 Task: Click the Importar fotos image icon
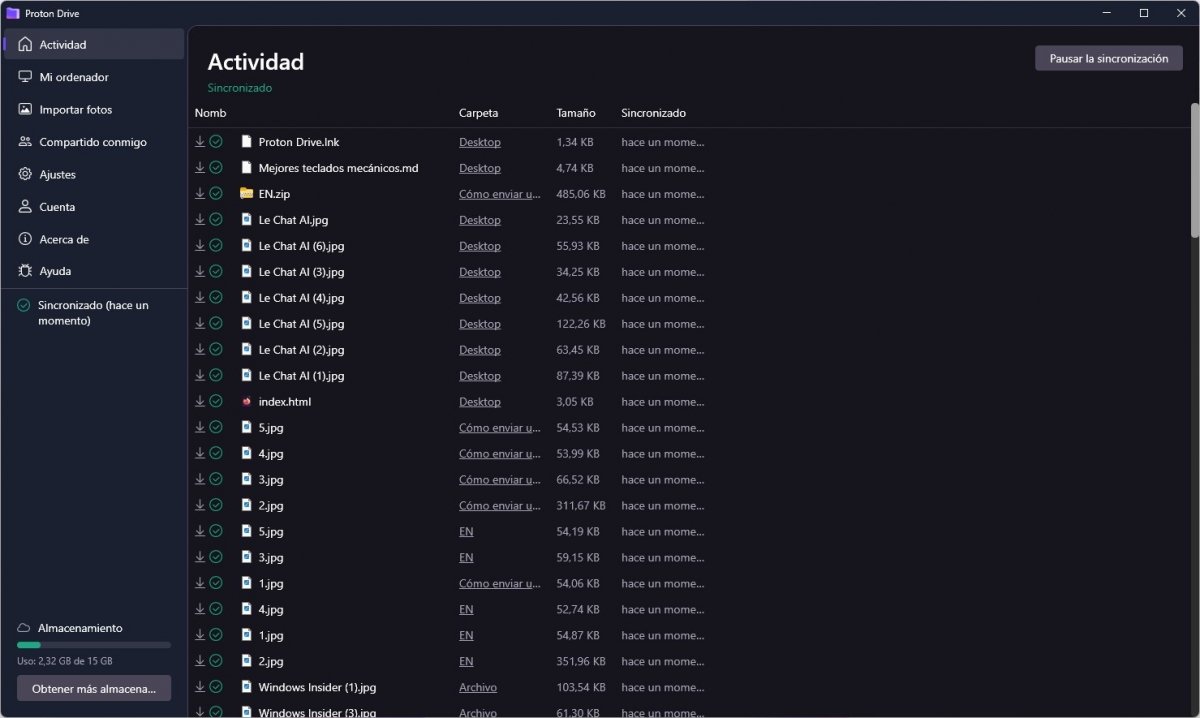tap(25, 110)
